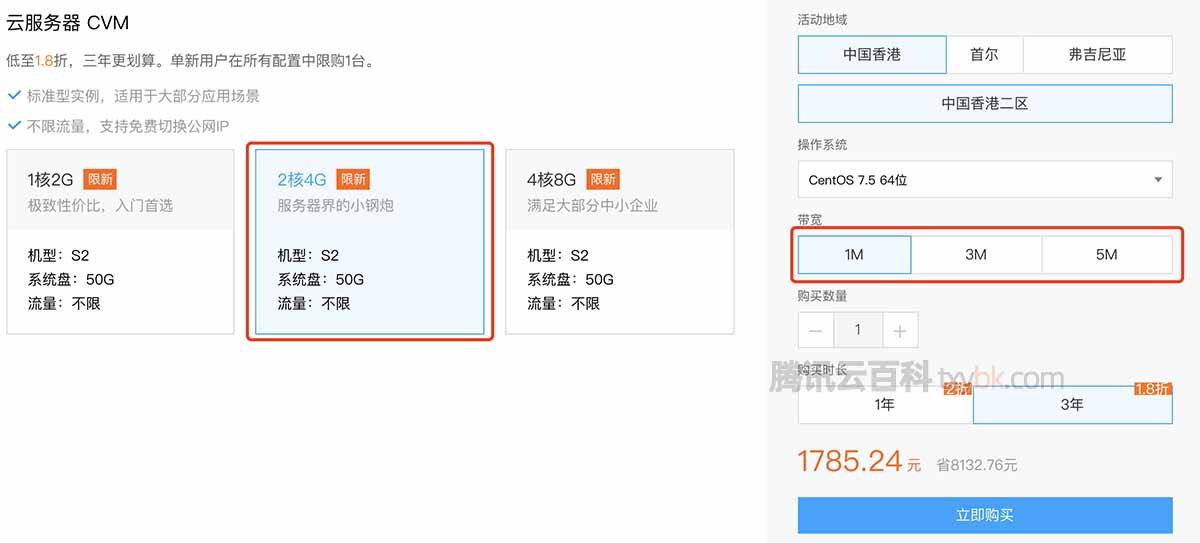Click the savings text 省8132.76元
The image size is (1200, 543).
[x=977, y=465]
